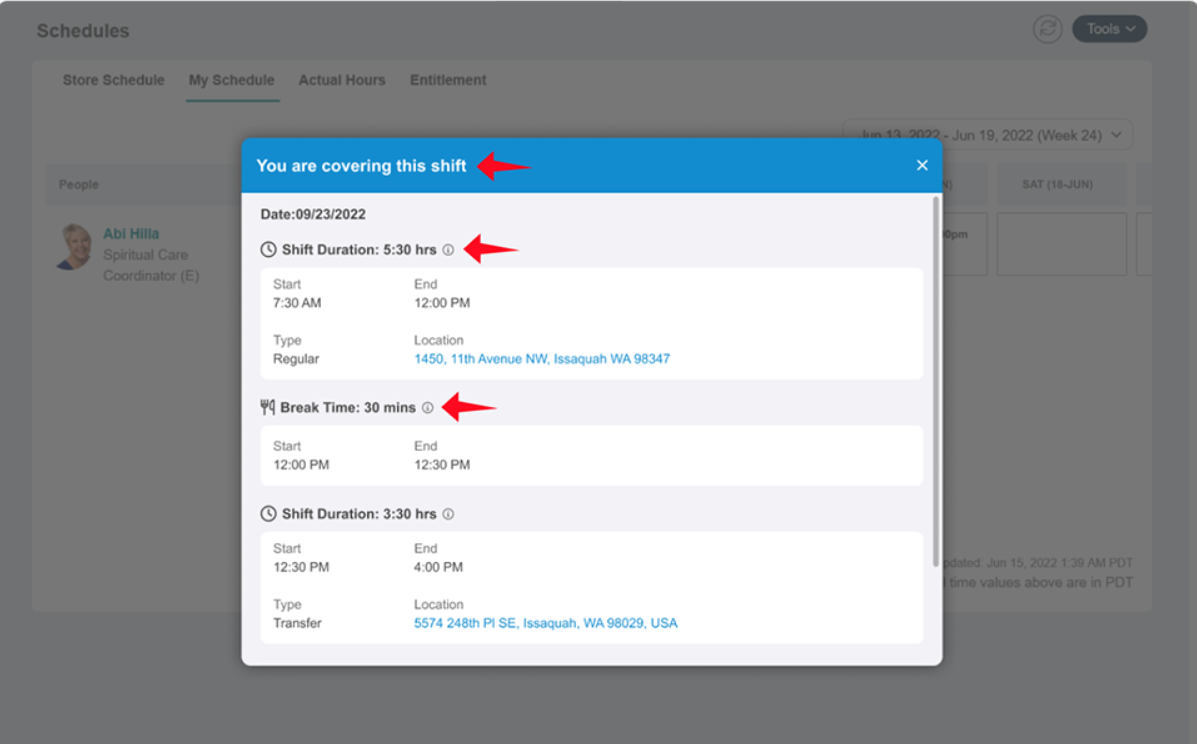
Task: Click the Schedules page heading
Action: (83, 31)
